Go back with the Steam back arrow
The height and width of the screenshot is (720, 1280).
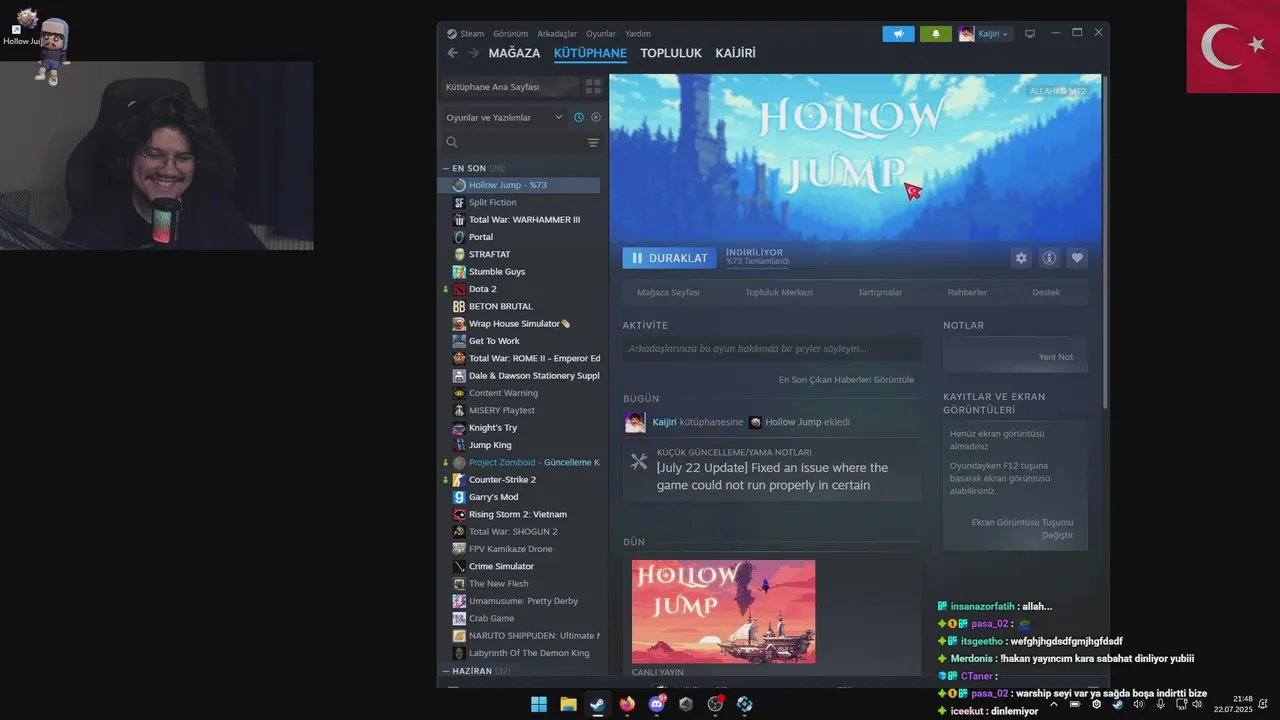453,53
